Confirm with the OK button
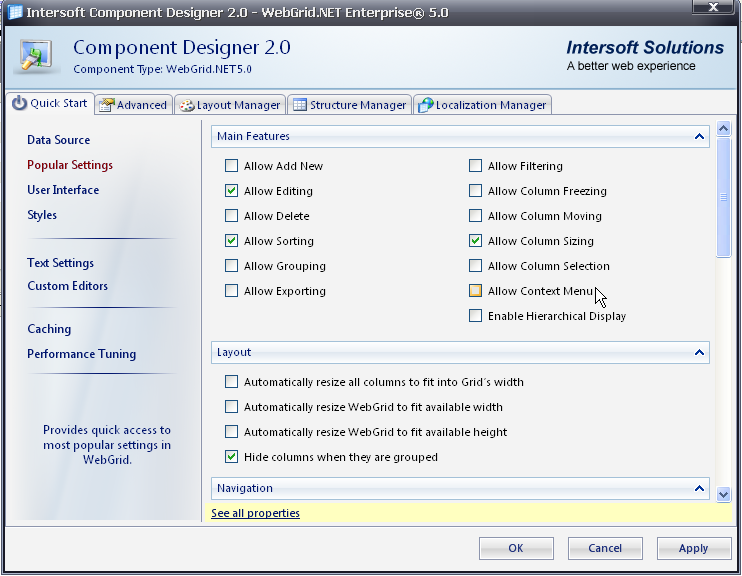This screenshot has height=576, width=742. (x=516, y=548)
